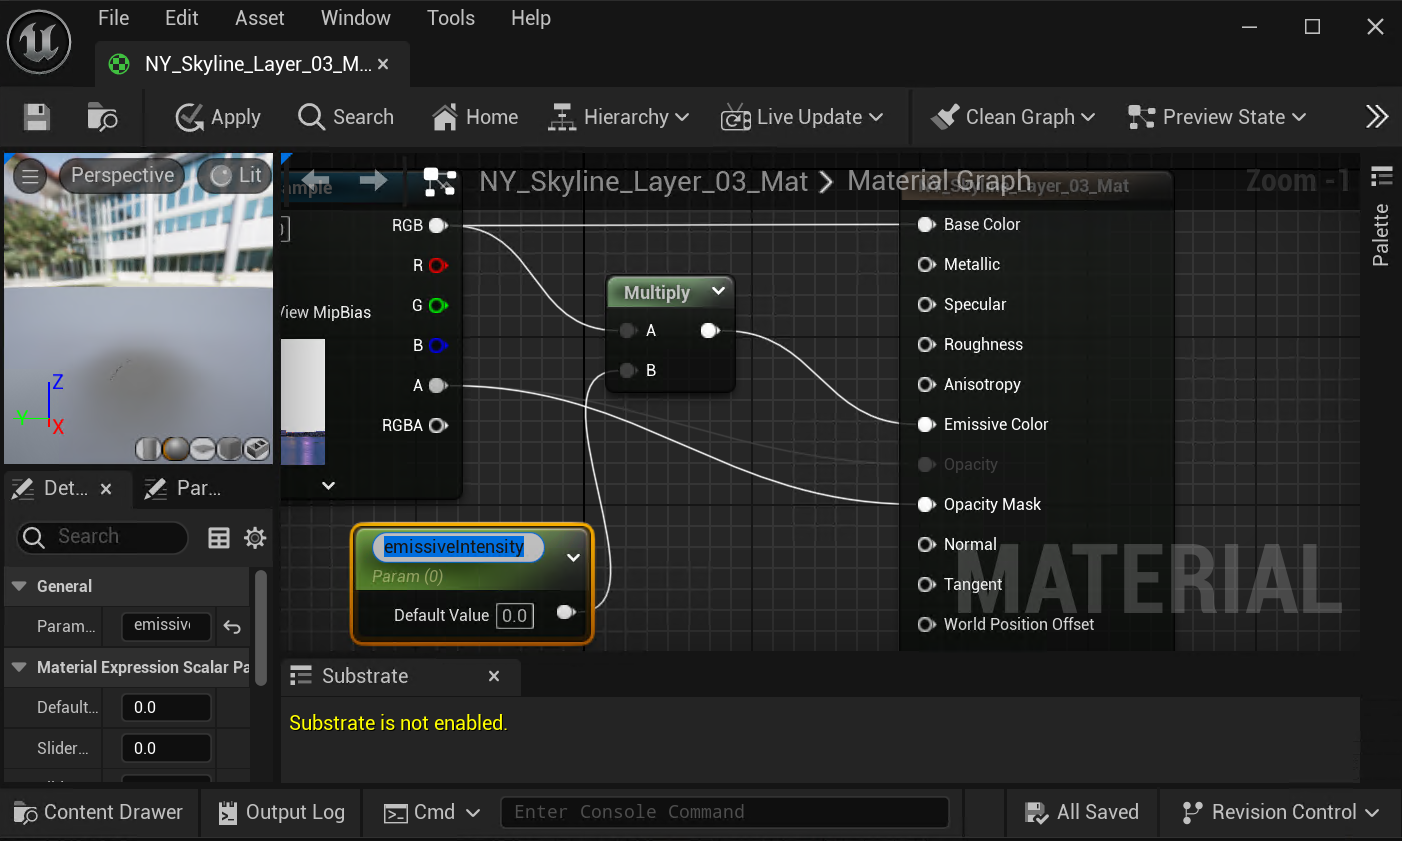The height and width of the screenshot is (841, 1402).
Task: Open the Revision Control menu
Action: pyautogui.click(x=1280, y=812)
